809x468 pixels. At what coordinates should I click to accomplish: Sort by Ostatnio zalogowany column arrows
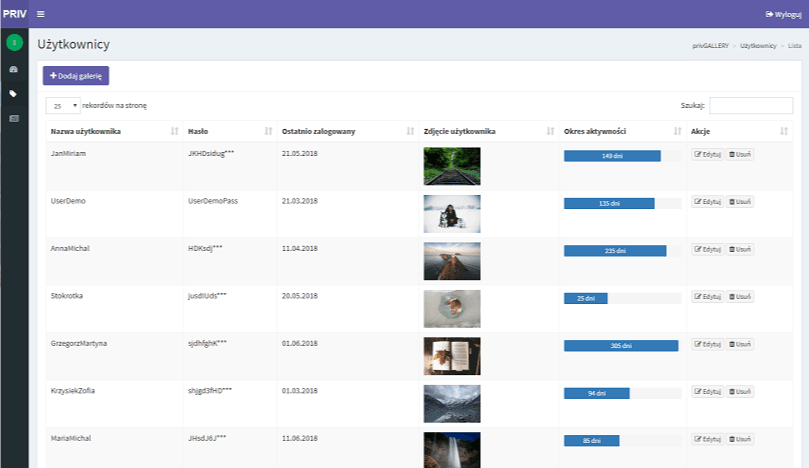(410, 131)
